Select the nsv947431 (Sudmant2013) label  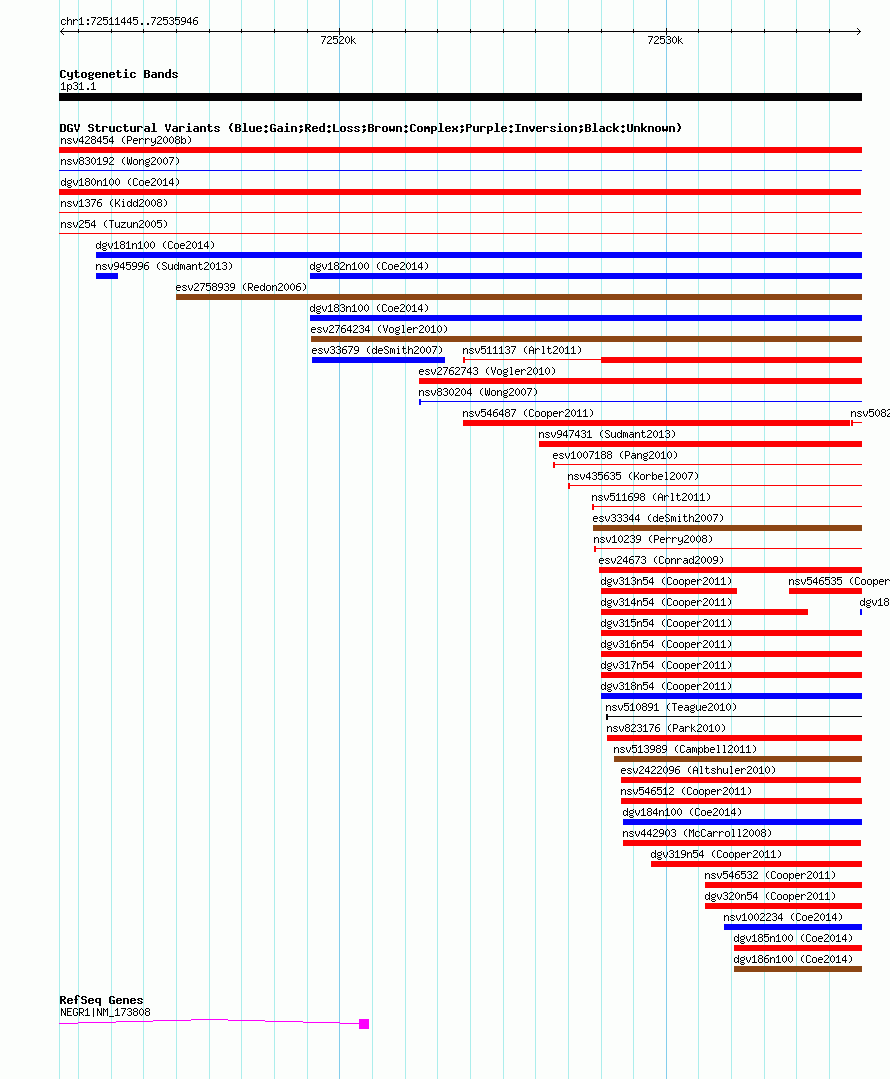[607, 434]
